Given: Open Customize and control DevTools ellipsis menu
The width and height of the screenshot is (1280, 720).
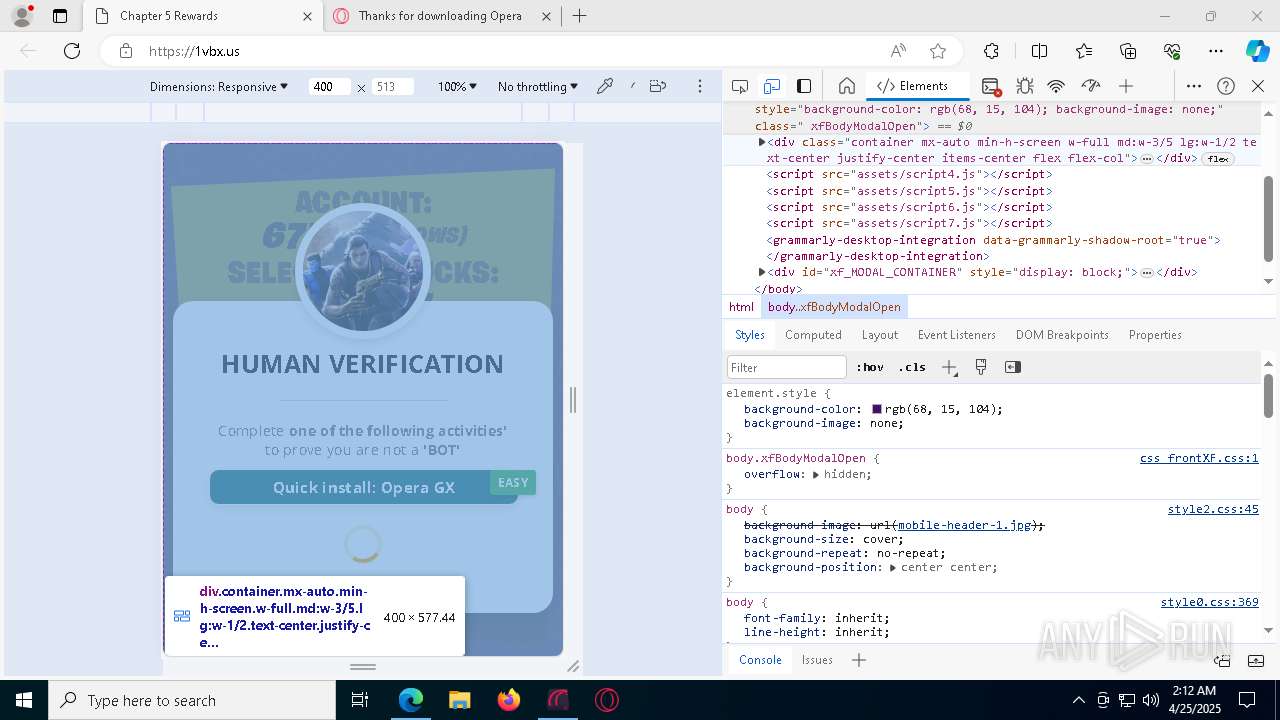Looking at the screenshot, I should (1194, 86).
